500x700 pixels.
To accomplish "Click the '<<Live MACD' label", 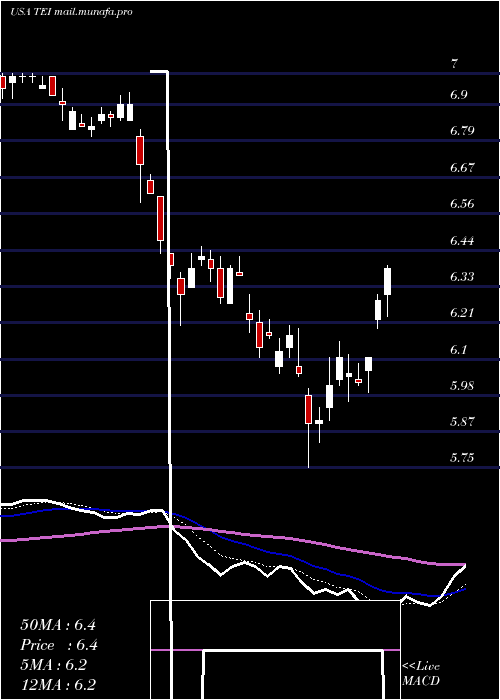I will point(421,674).
